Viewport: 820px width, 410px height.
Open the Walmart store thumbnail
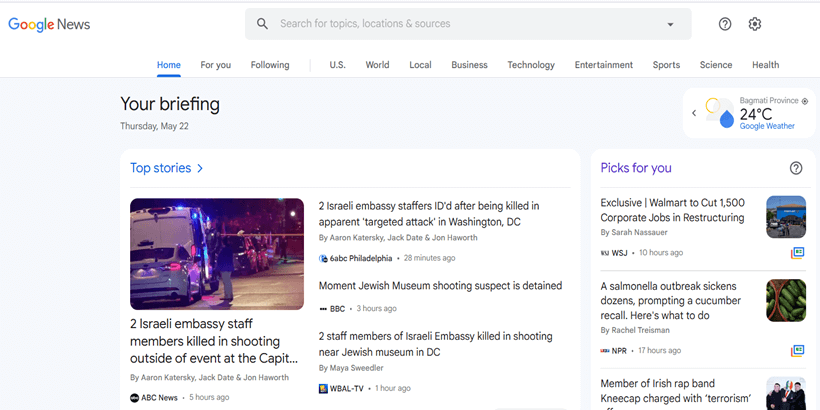click(x=786, y=217)
